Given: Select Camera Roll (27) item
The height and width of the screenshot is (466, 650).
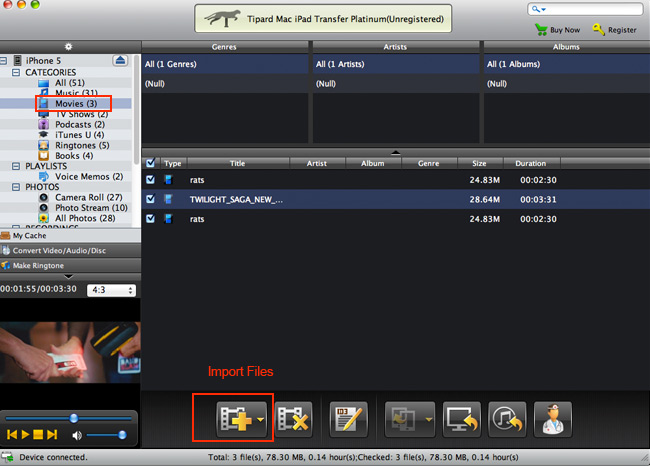Looking at the screenshot, I should click(x=89, y=197).
